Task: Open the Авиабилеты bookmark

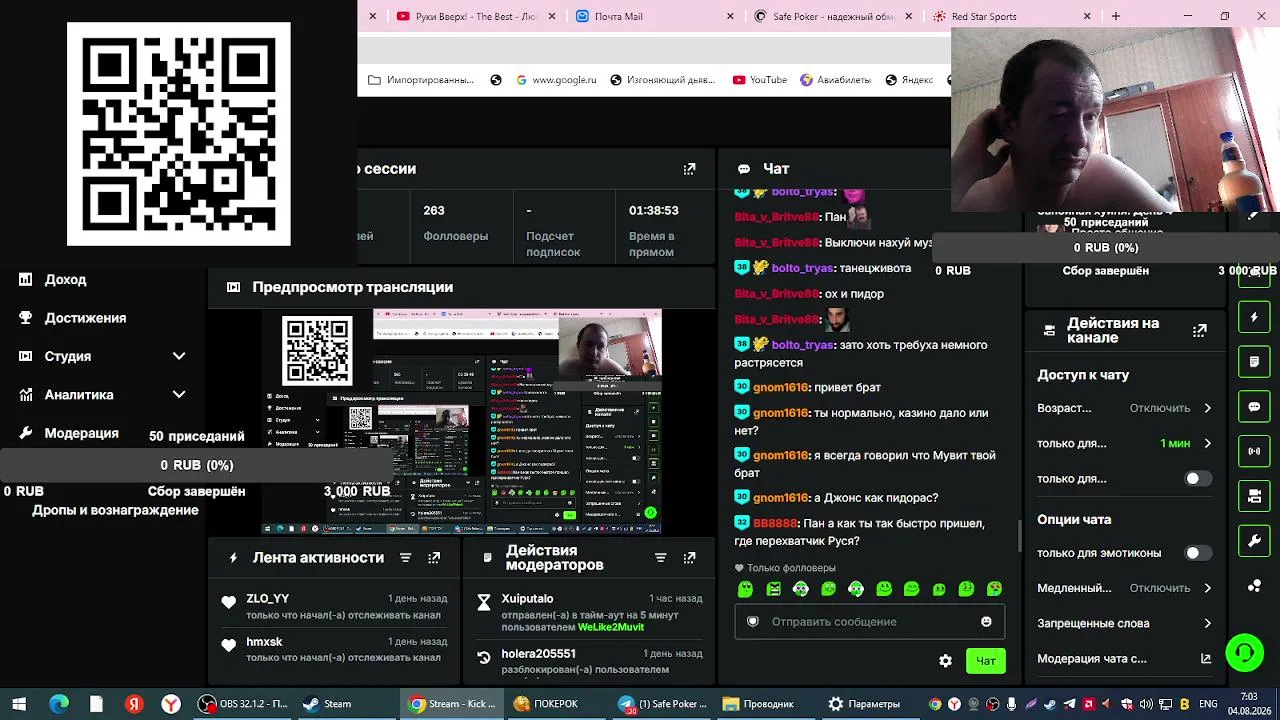Action: (x=835, y=80)
